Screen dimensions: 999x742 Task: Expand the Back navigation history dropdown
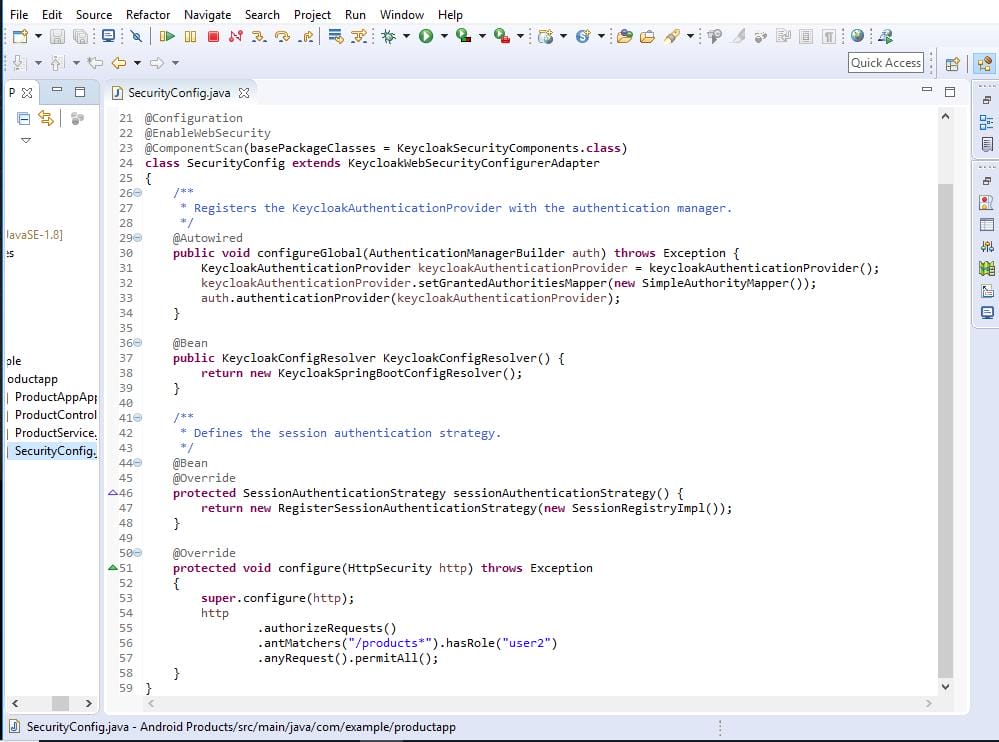pyautogui.click(x=137, y=62)
